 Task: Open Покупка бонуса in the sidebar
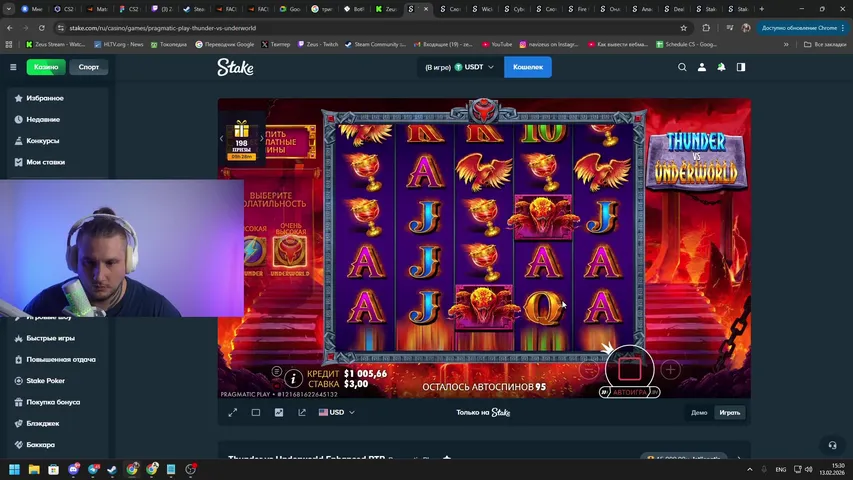(54, 402)
